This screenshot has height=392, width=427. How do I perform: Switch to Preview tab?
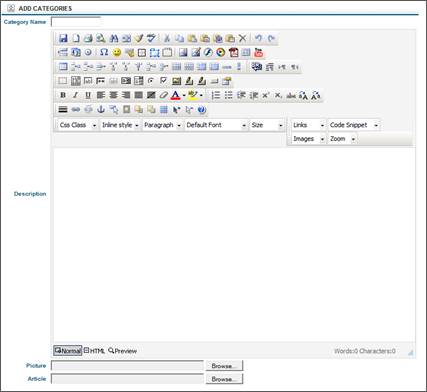pos(122,351)
